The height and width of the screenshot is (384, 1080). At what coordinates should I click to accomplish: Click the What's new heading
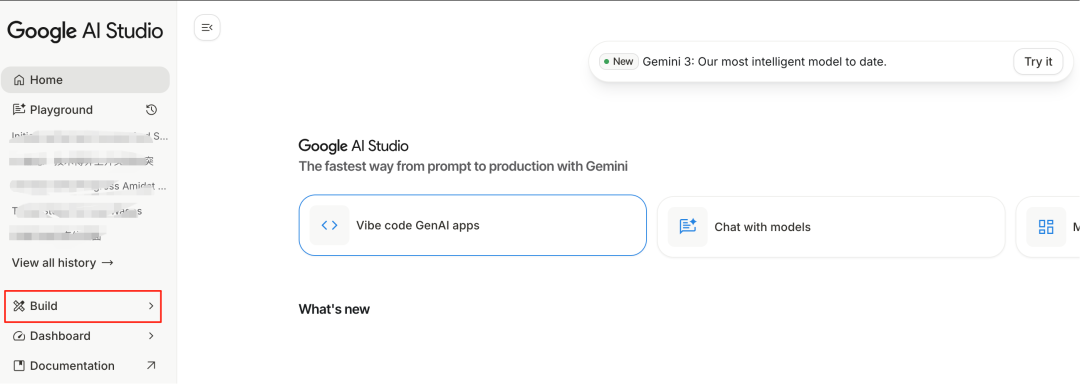(334, 309)
